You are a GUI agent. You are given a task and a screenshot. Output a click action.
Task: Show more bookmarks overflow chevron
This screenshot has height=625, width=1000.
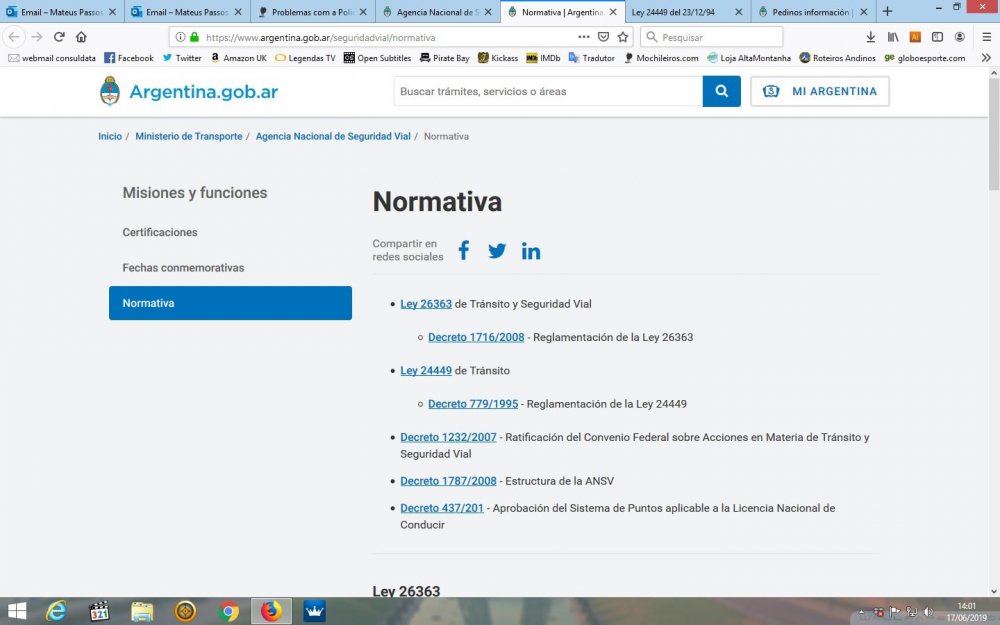986,58
